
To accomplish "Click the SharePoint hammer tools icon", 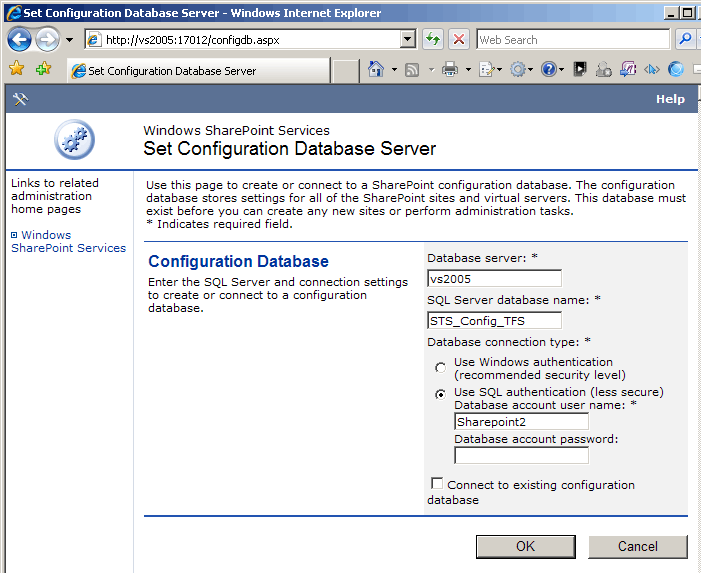I will pos(21,99).
